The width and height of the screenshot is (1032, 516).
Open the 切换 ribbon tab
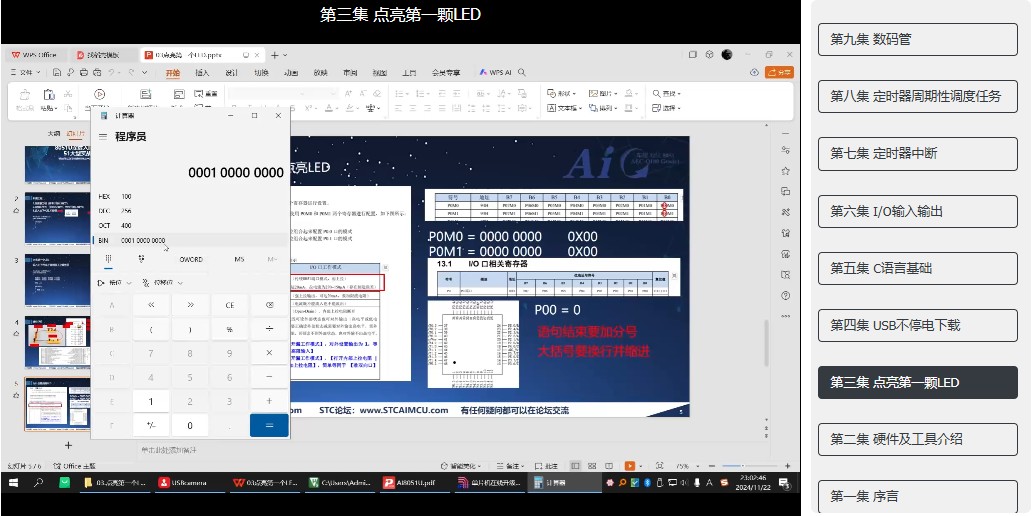pyautogui.click(x=261, y=72)
